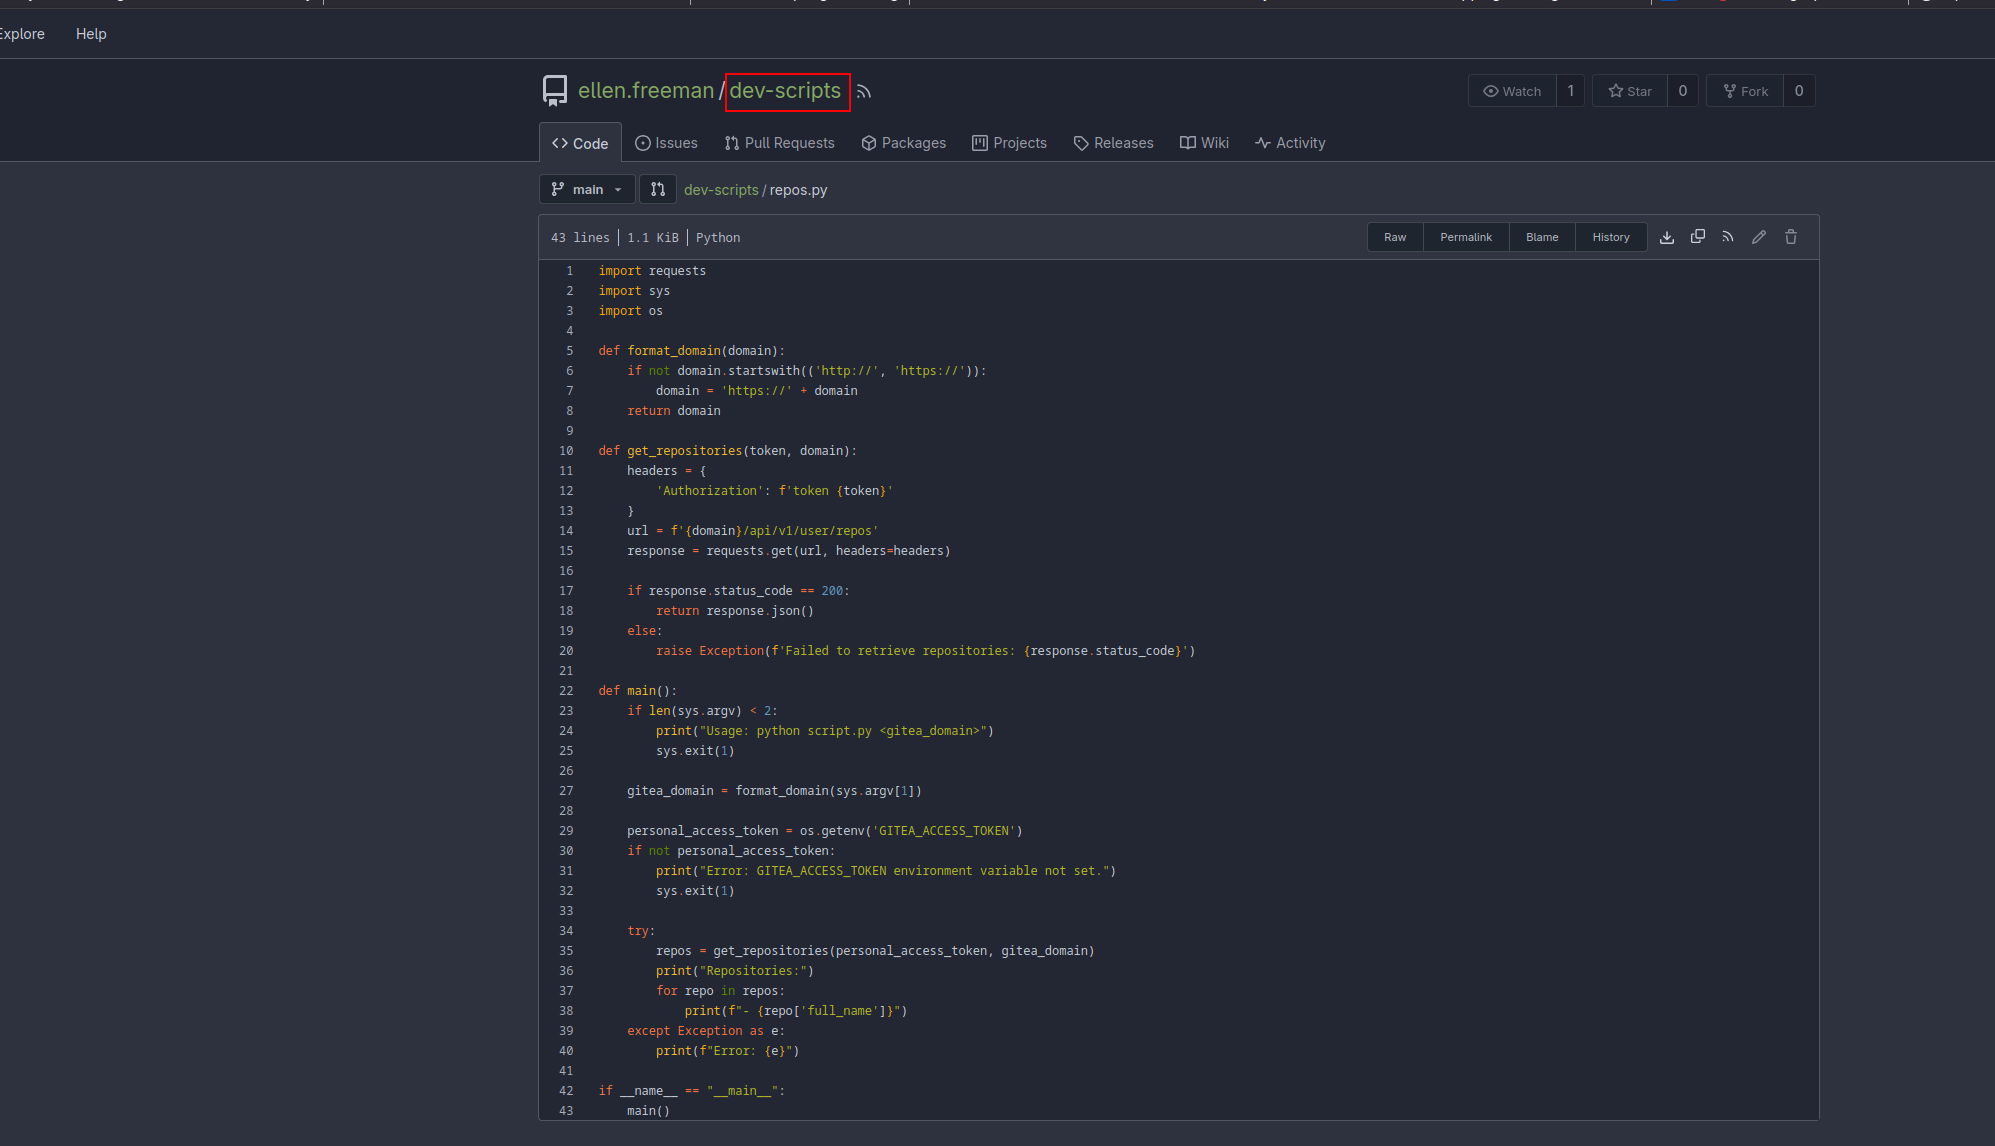Open ellen.freeman user profile link
The image size is (1995, 1146).
(646, 91)
